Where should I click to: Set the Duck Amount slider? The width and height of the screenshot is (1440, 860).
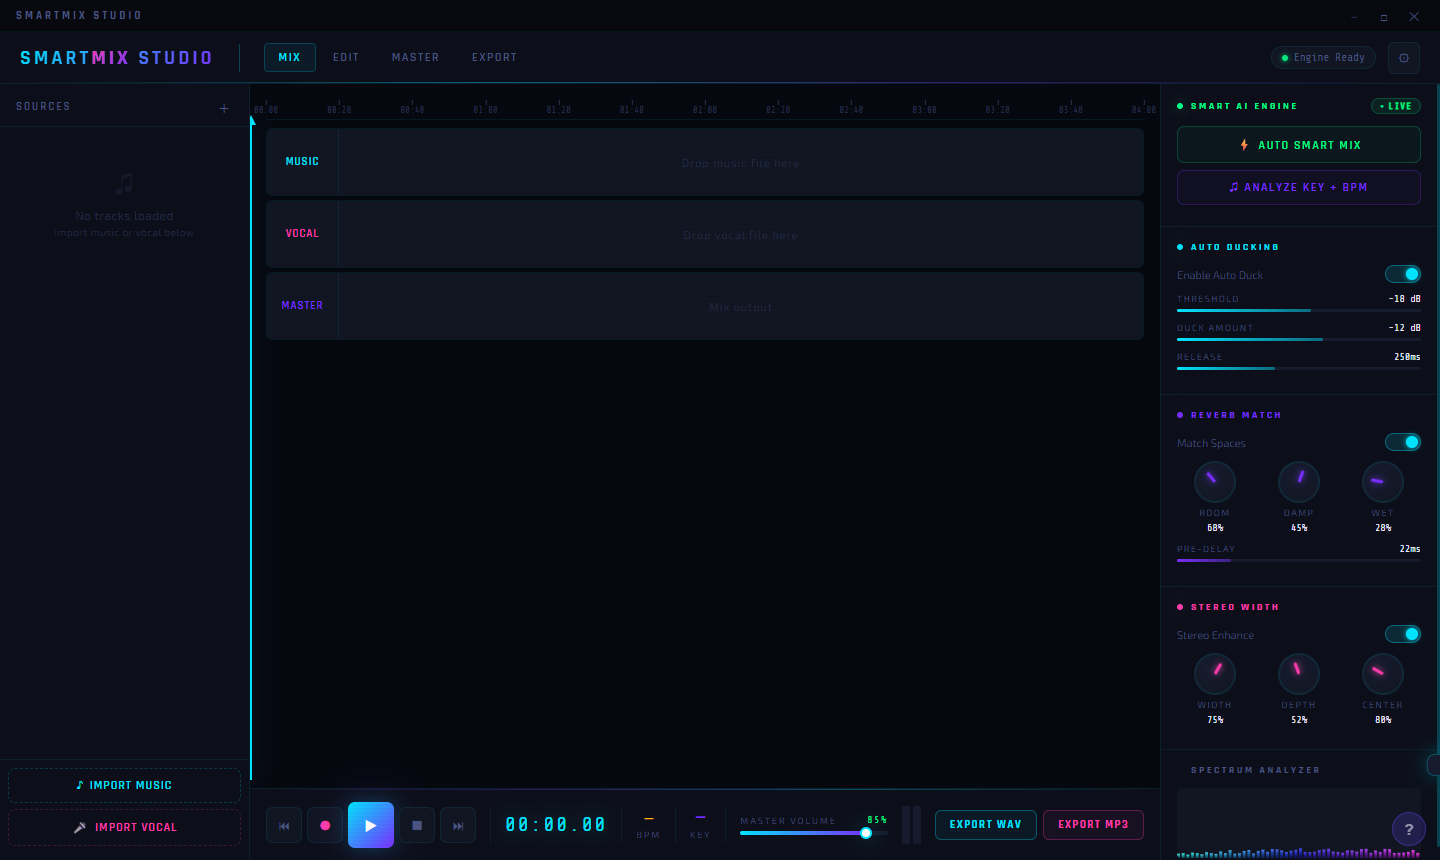(1299, 340)
